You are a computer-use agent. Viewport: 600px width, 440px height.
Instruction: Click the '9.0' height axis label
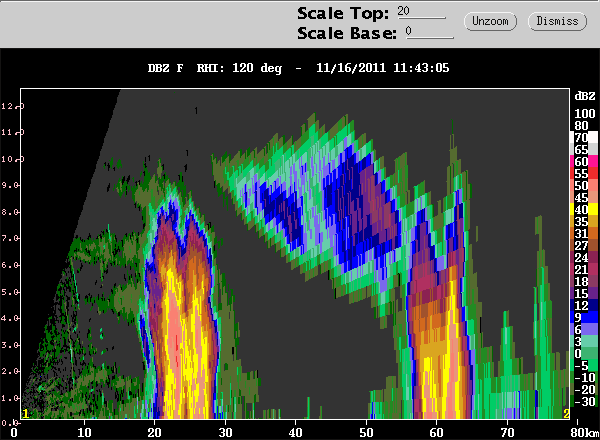[x=11, y=185]
